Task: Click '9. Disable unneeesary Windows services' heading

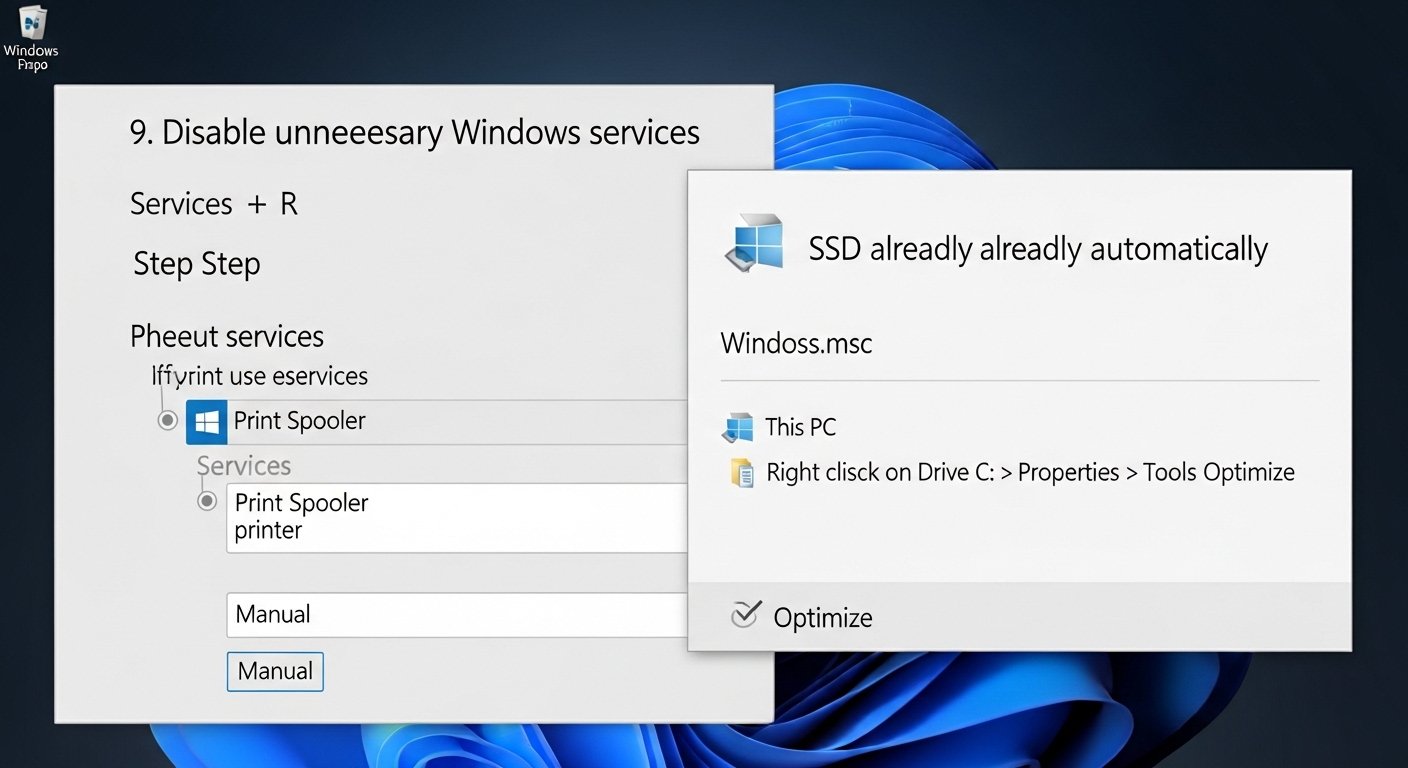Action: pyautogui.click(x=415, y=133)
